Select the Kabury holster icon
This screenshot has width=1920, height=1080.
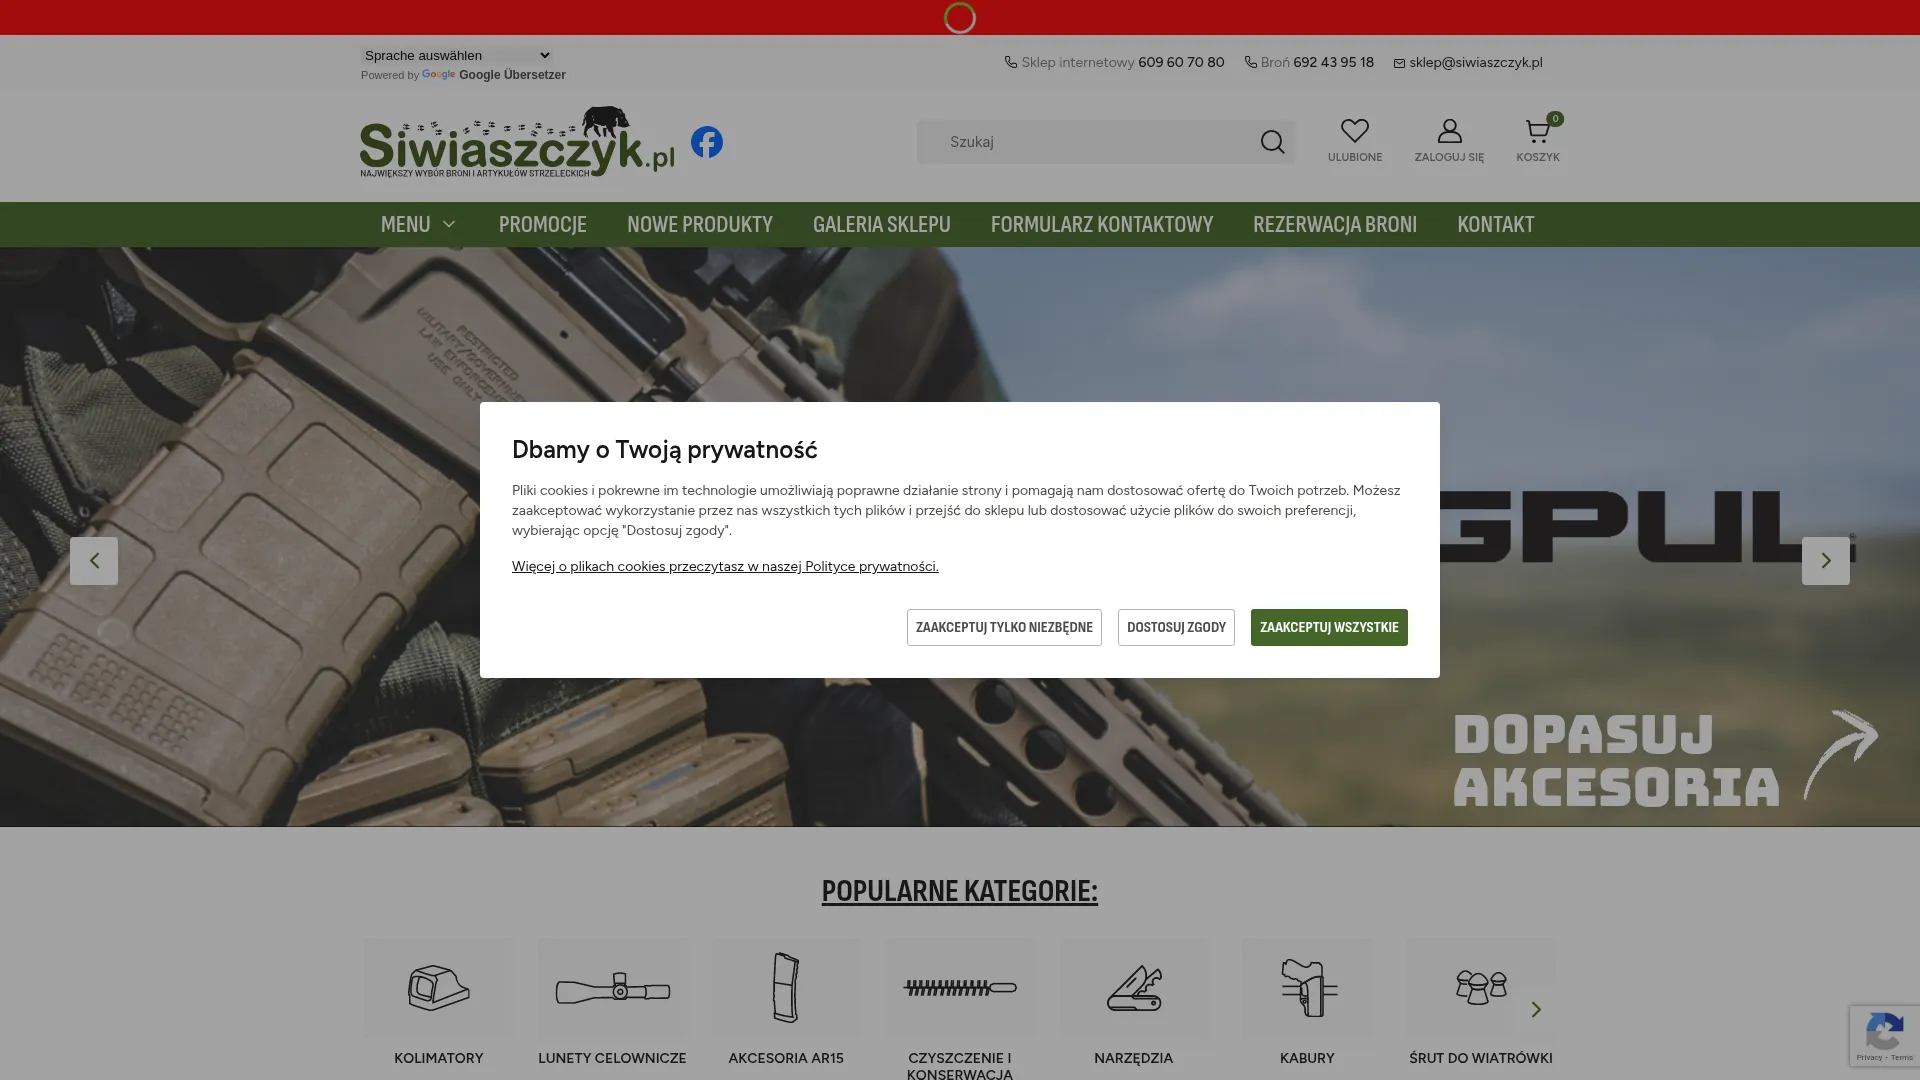1308,988
